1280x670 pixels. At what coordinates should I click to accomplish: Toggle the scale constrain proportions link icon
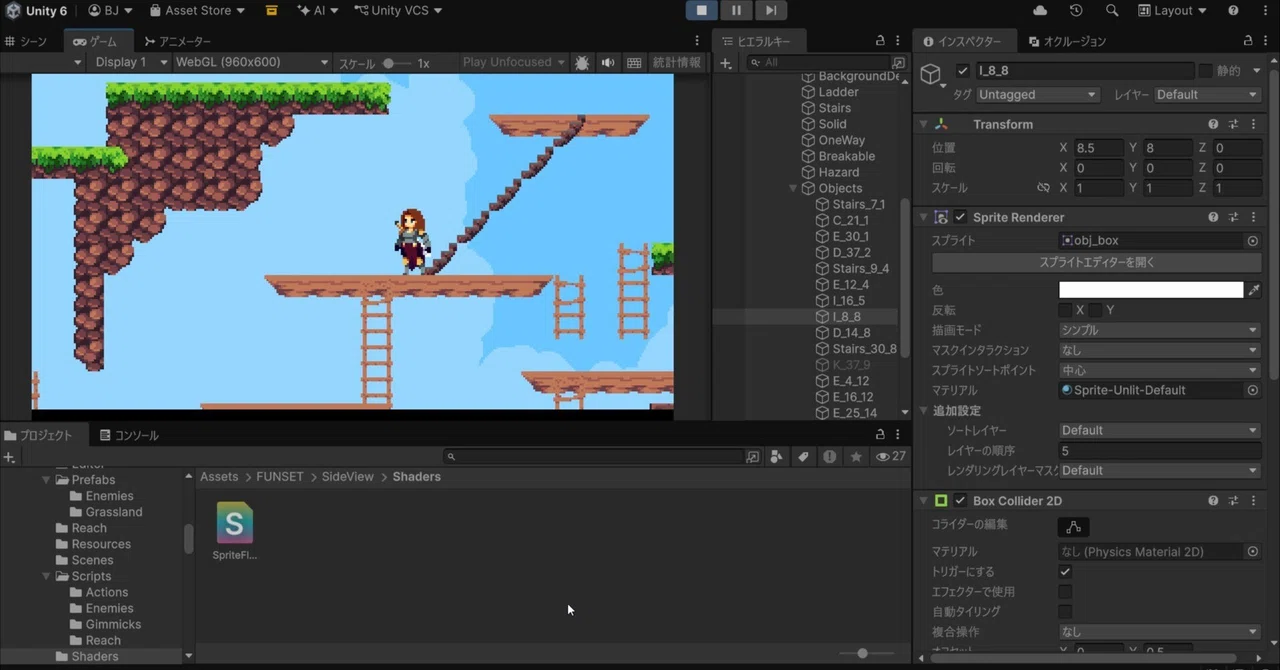(x=1043, y=188)
